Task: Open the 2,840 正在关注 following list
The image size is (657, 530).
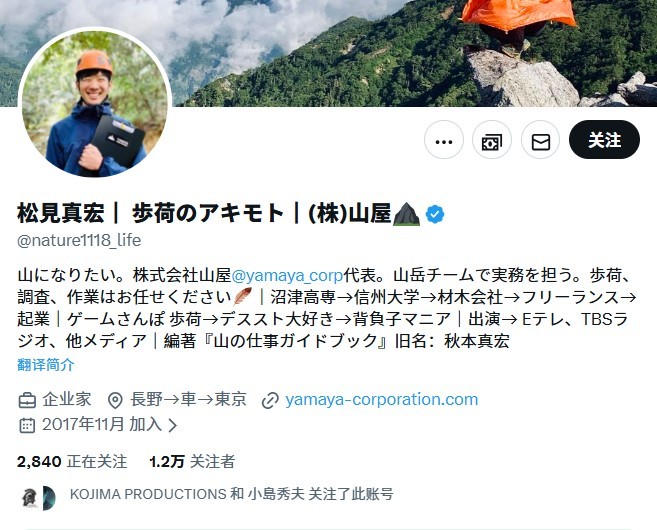Action: pos(72,461)
